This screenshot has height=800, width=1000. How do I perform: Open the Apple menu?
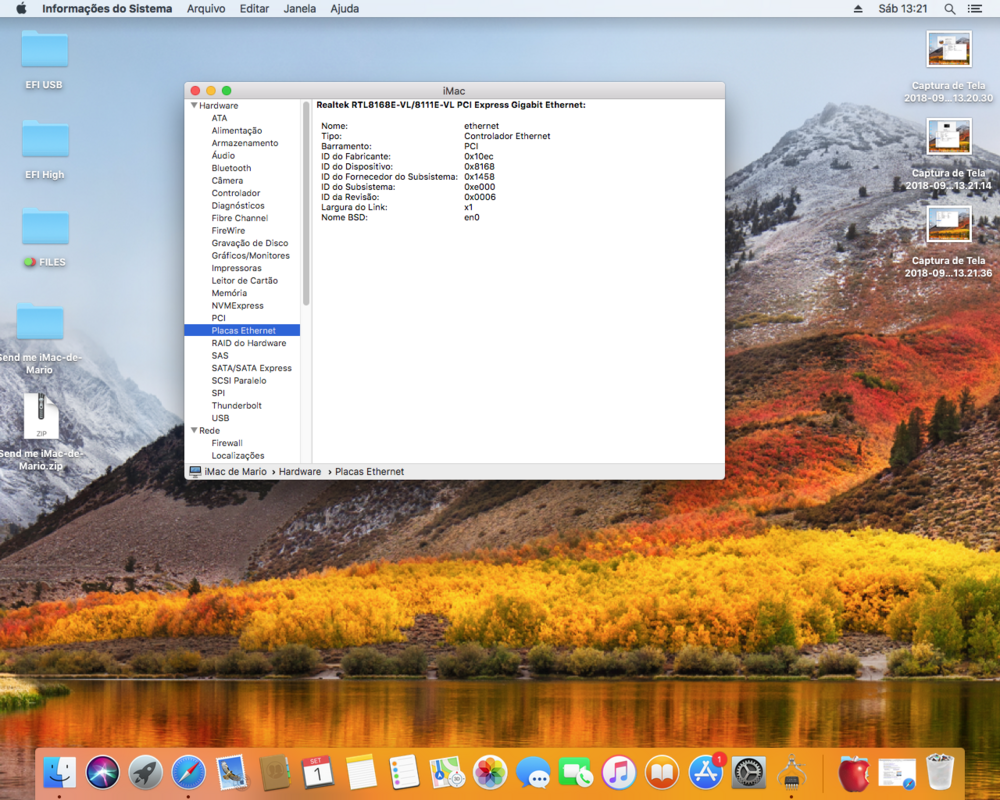coord(21,9)
